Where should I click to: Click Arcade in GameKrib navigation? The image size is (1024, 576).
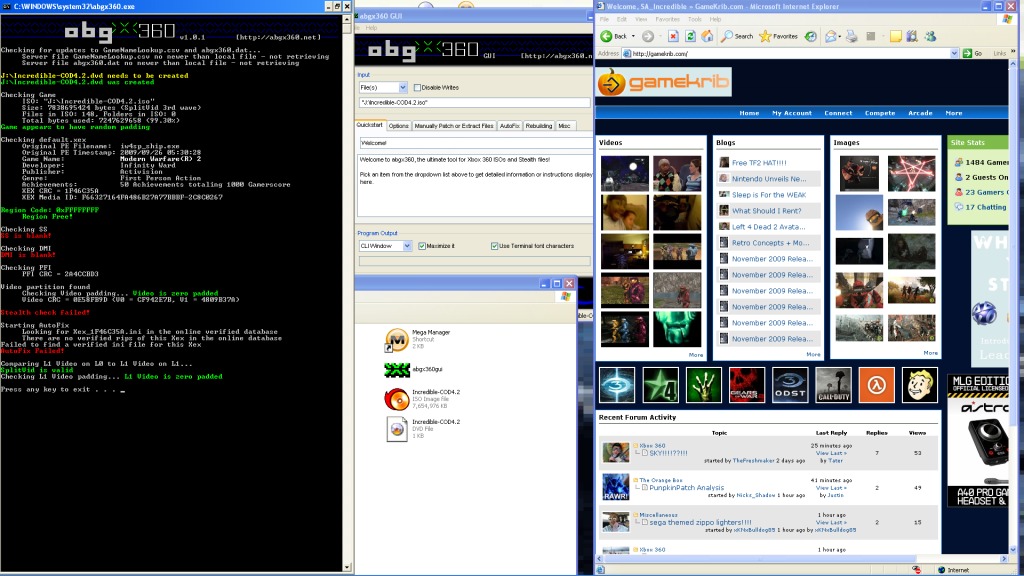[920, 113]
